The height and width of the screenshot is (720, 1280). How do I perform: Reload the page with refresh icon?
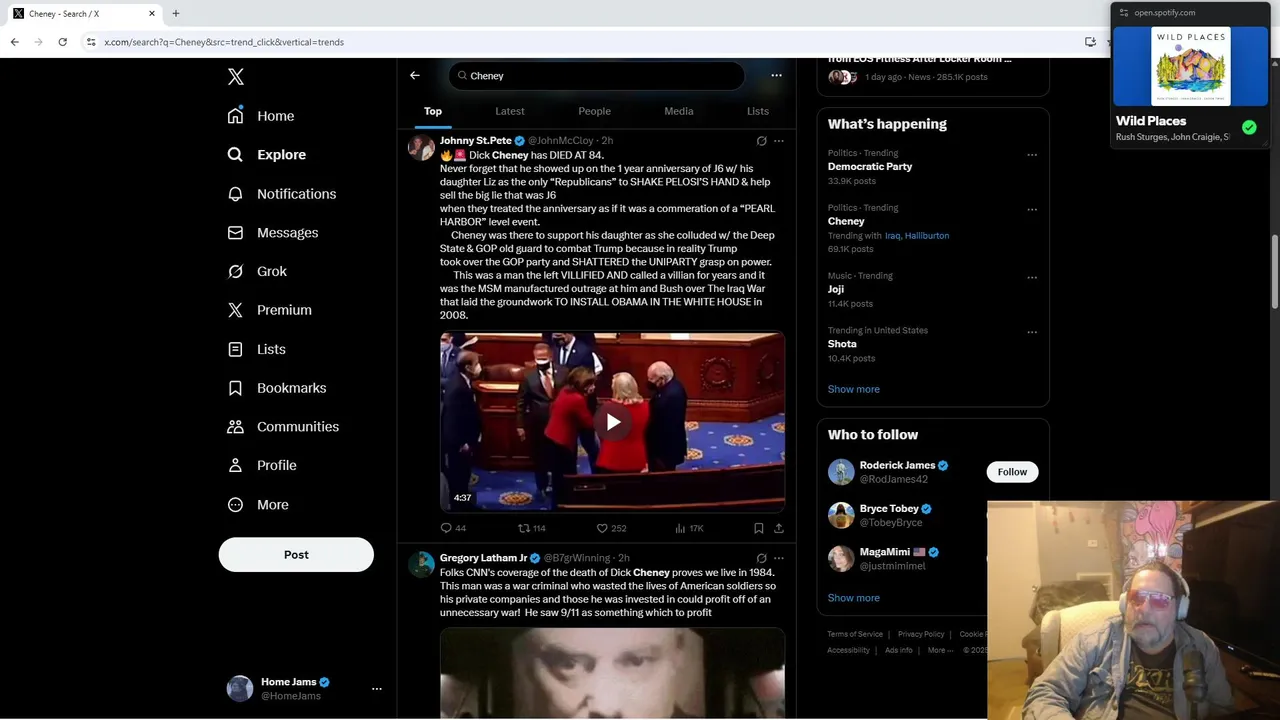coord(62,42)
